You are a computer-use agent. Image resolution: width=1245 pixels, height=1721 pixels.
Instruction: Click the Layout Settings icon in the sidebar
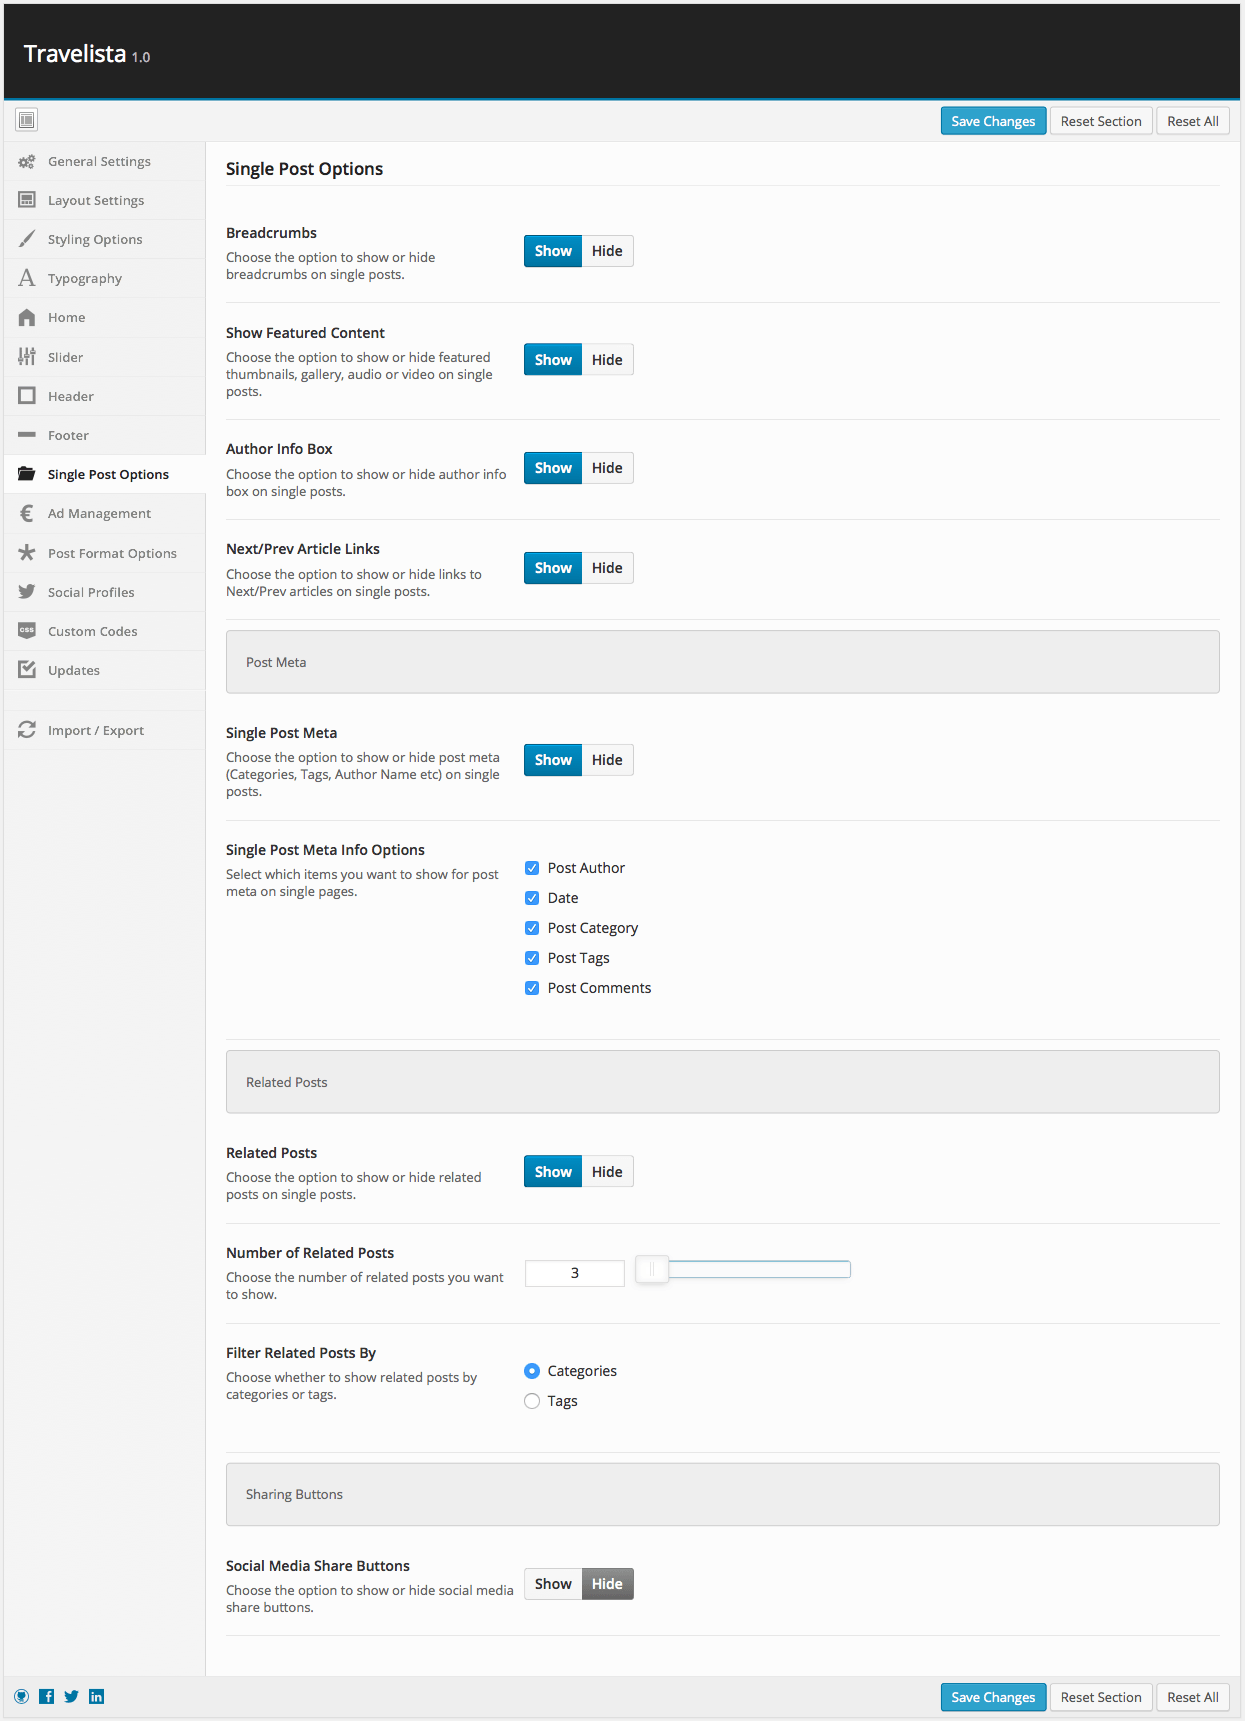(x=27, y=200)
